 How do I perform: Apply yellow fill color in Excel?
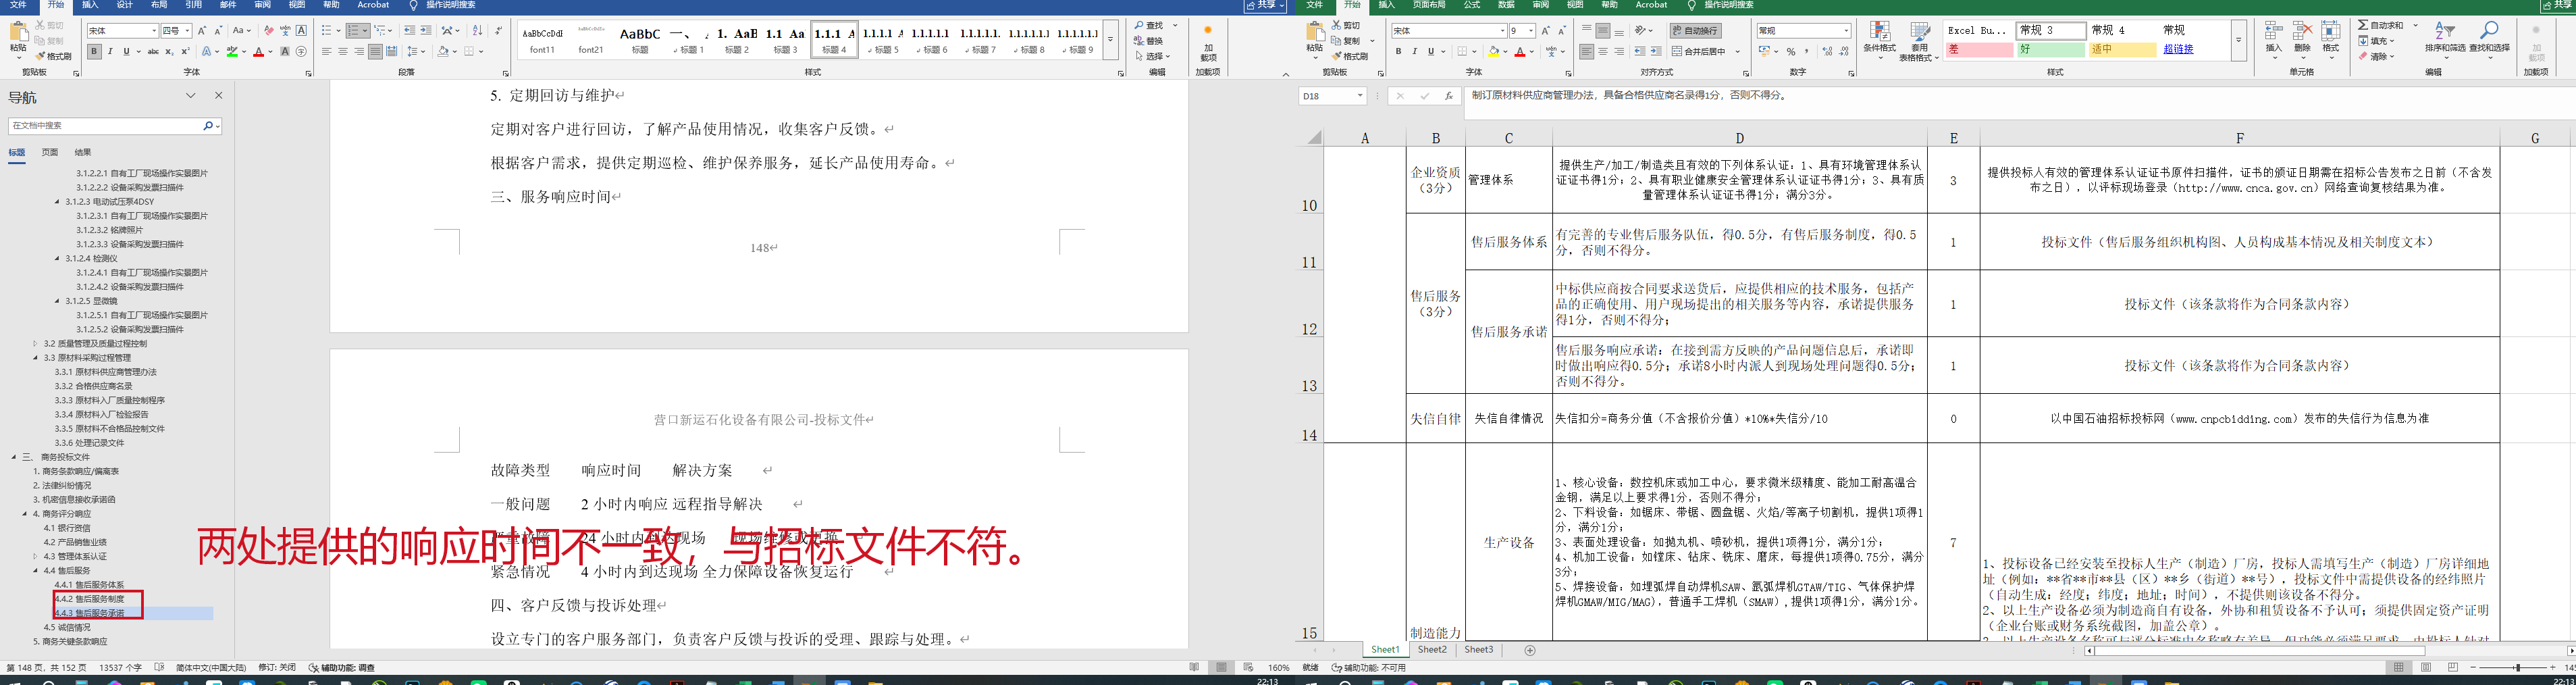tap(1493, 51)
